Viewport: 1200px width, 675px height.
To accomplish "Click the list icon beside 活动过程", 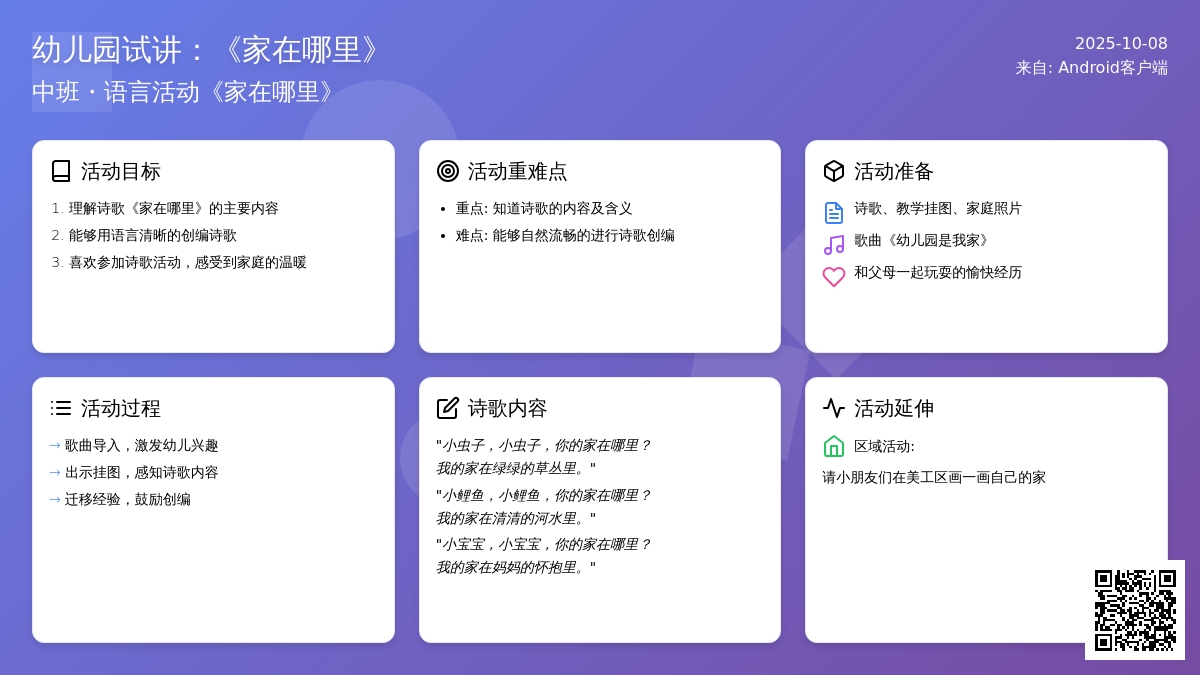I will click(61, 408).
